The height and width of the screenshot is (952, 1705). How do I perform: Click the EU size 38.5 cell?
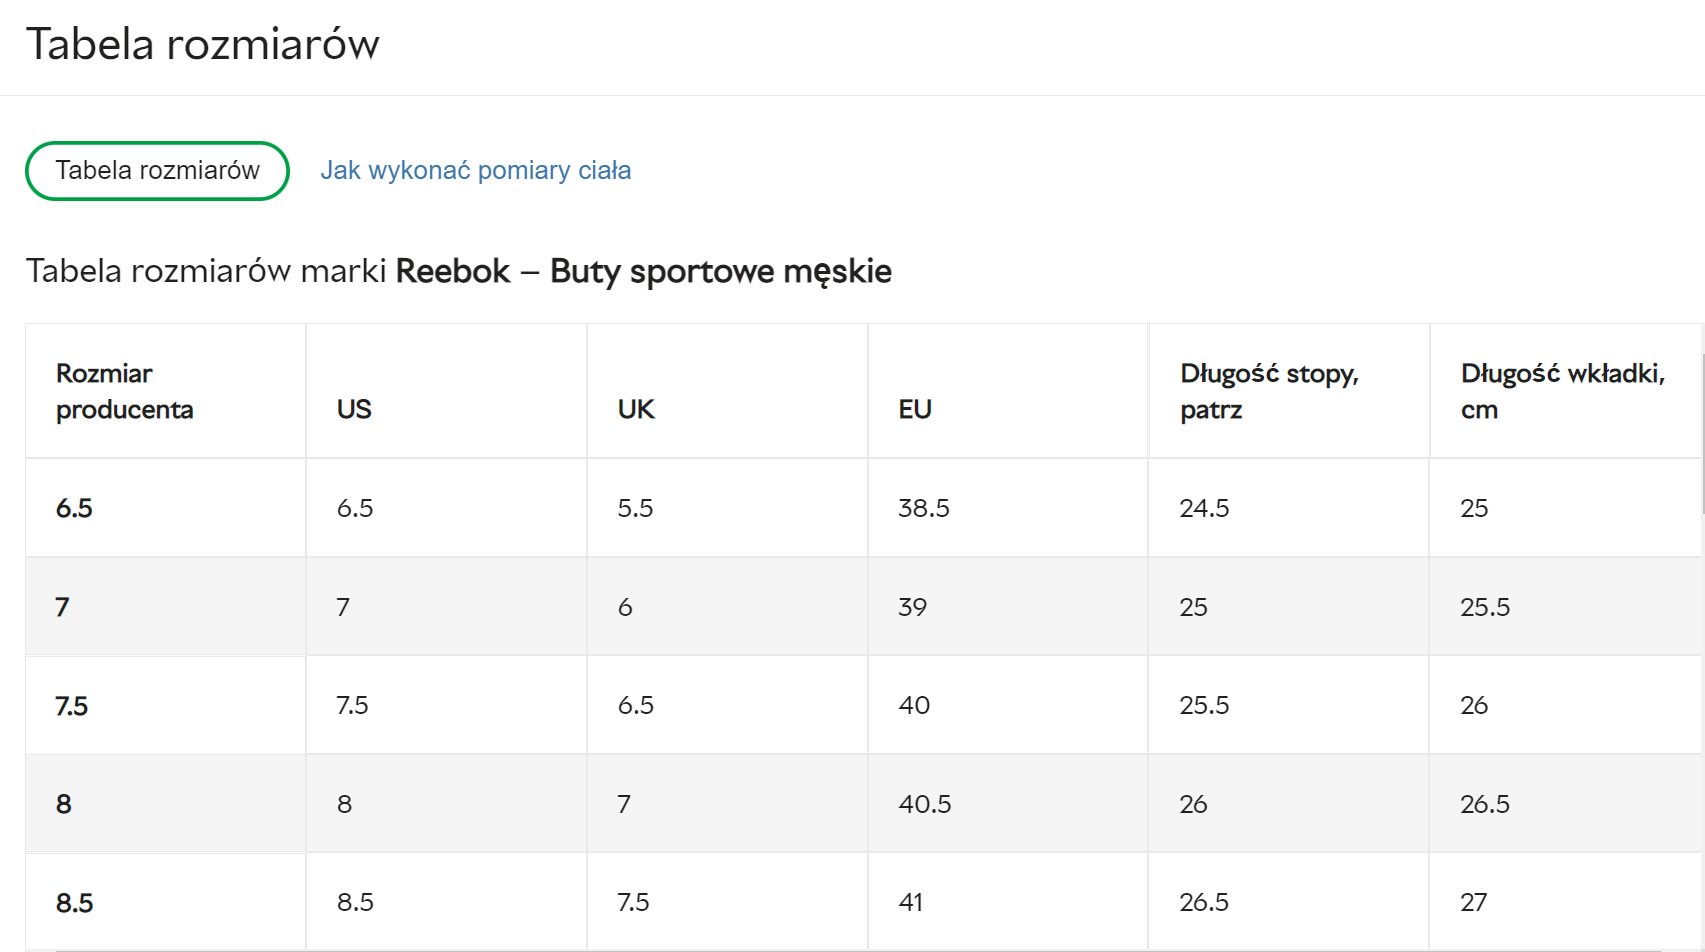tap(924, 508)
